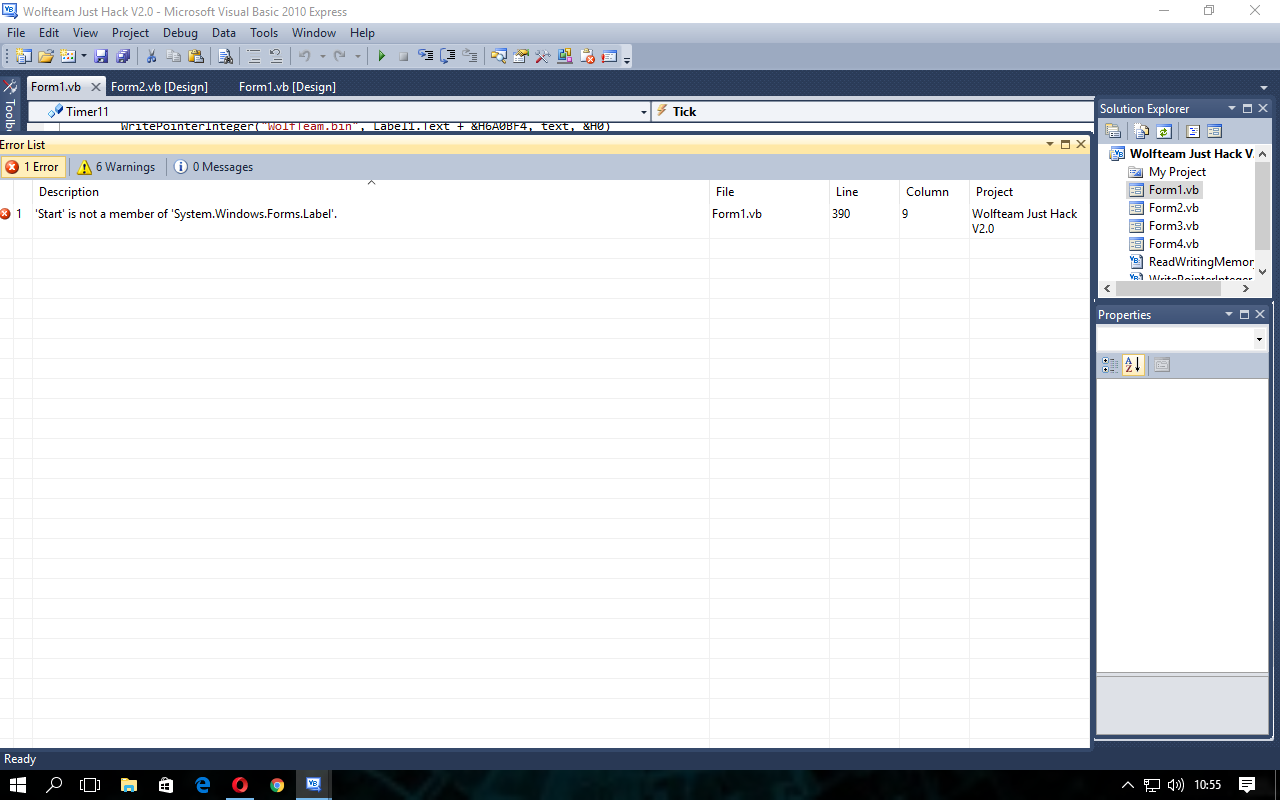Sort the Error List by Line column
The width and height of the screenshot is (1280, 800).
tap(864, 192)
